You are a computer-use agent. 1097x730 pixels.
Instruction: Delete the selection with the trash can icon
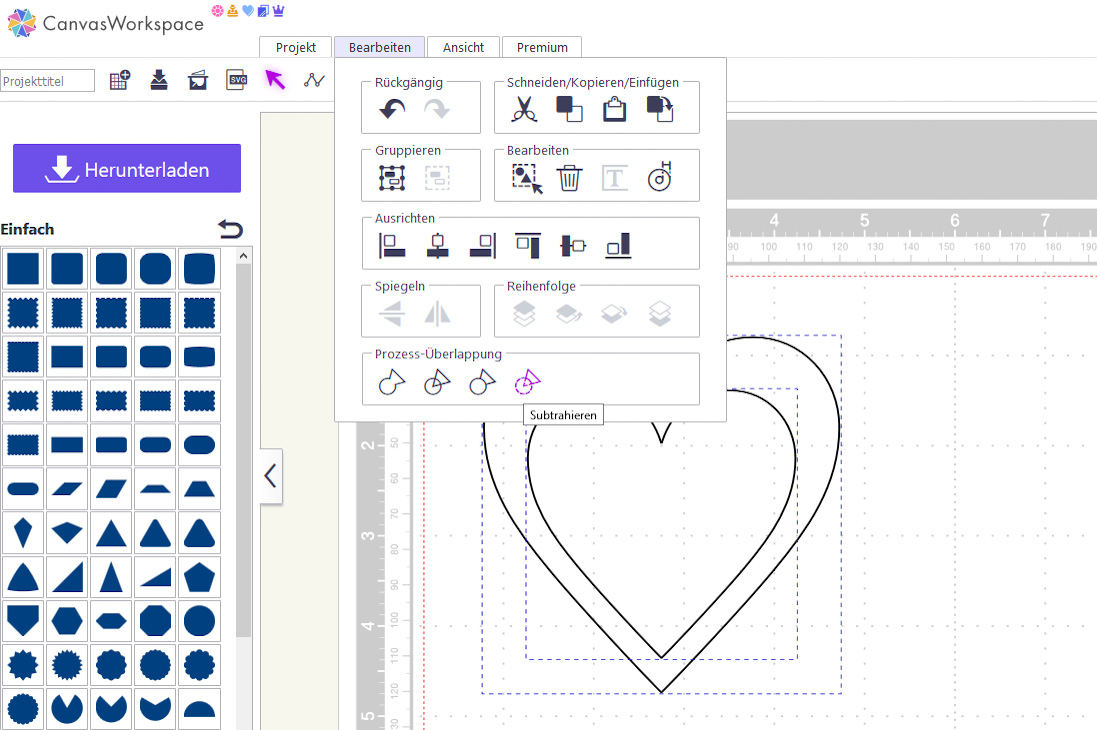pyautogui.click(x=569, y=178)
